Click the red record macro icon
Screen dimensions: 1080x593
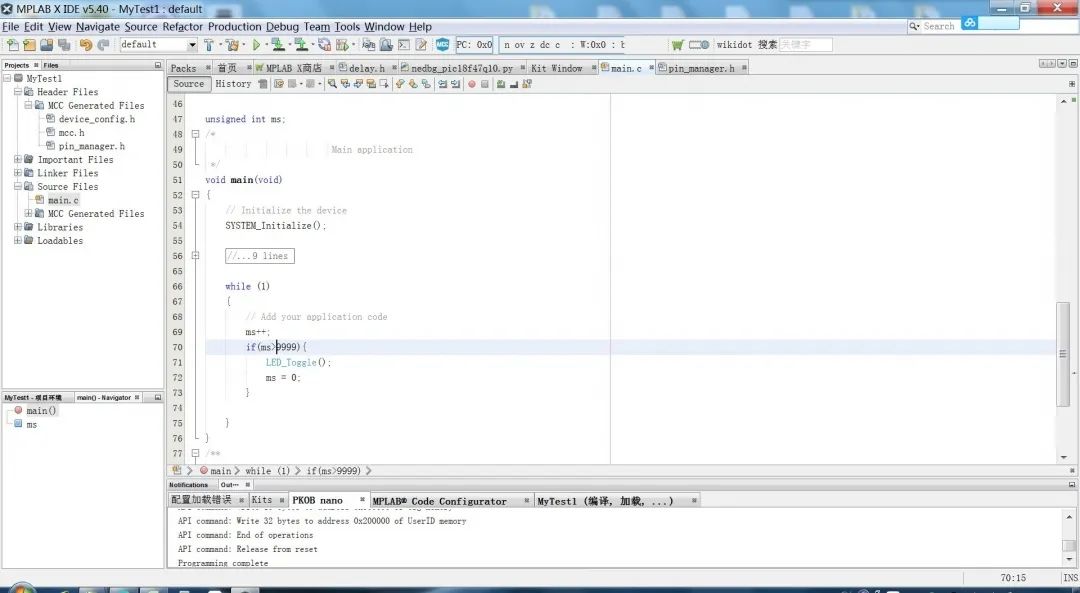click(x=471, y=84)
